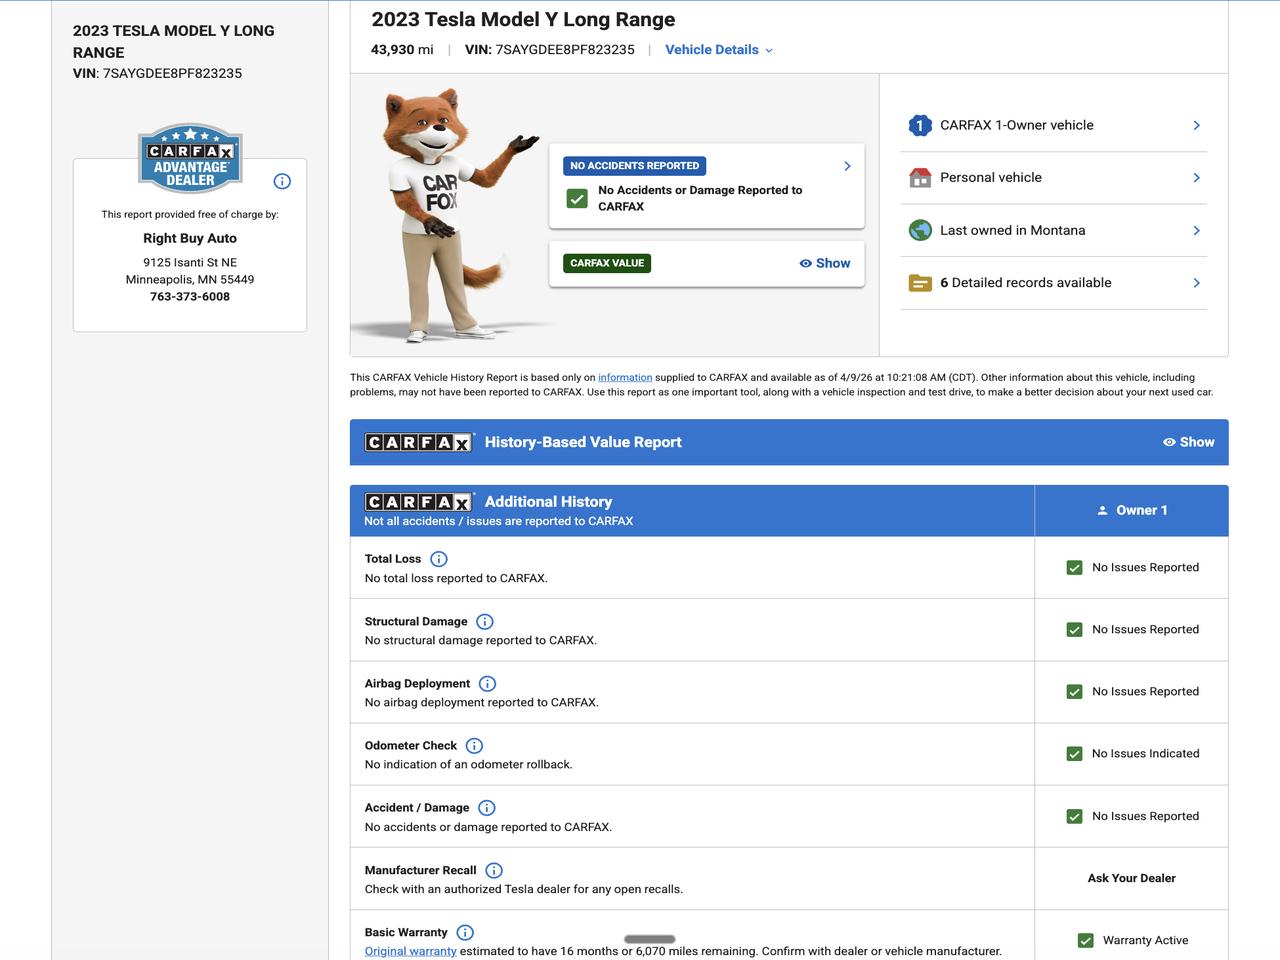Click the Basic Warranty info icon
This screenshot has height=960, width=1280.
point(465,933)
